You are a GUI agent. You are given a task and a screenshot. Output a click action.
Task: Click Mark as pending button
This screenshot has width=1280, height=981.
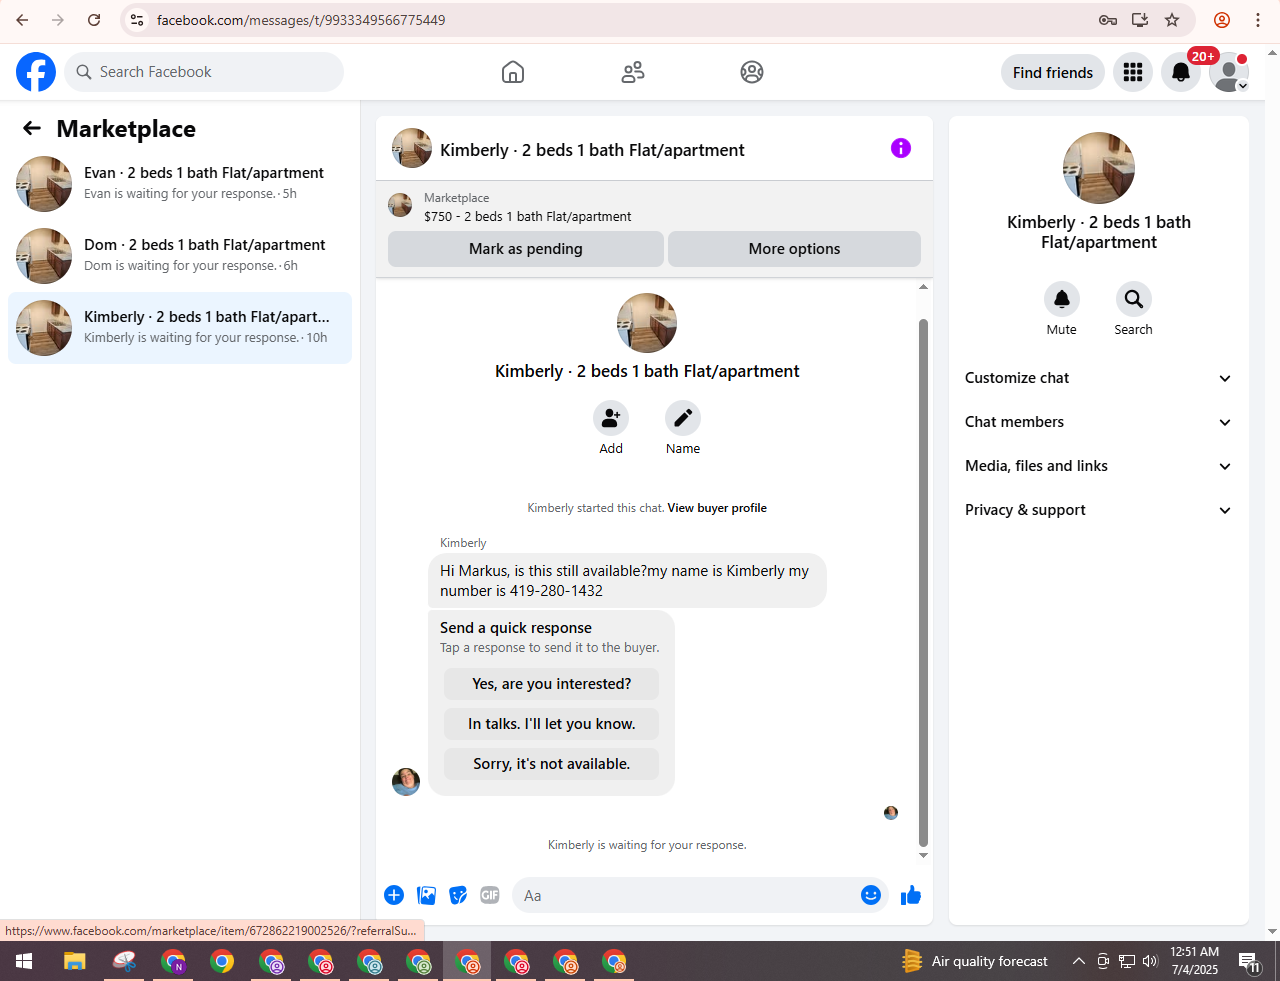click(x=526, y=249)
